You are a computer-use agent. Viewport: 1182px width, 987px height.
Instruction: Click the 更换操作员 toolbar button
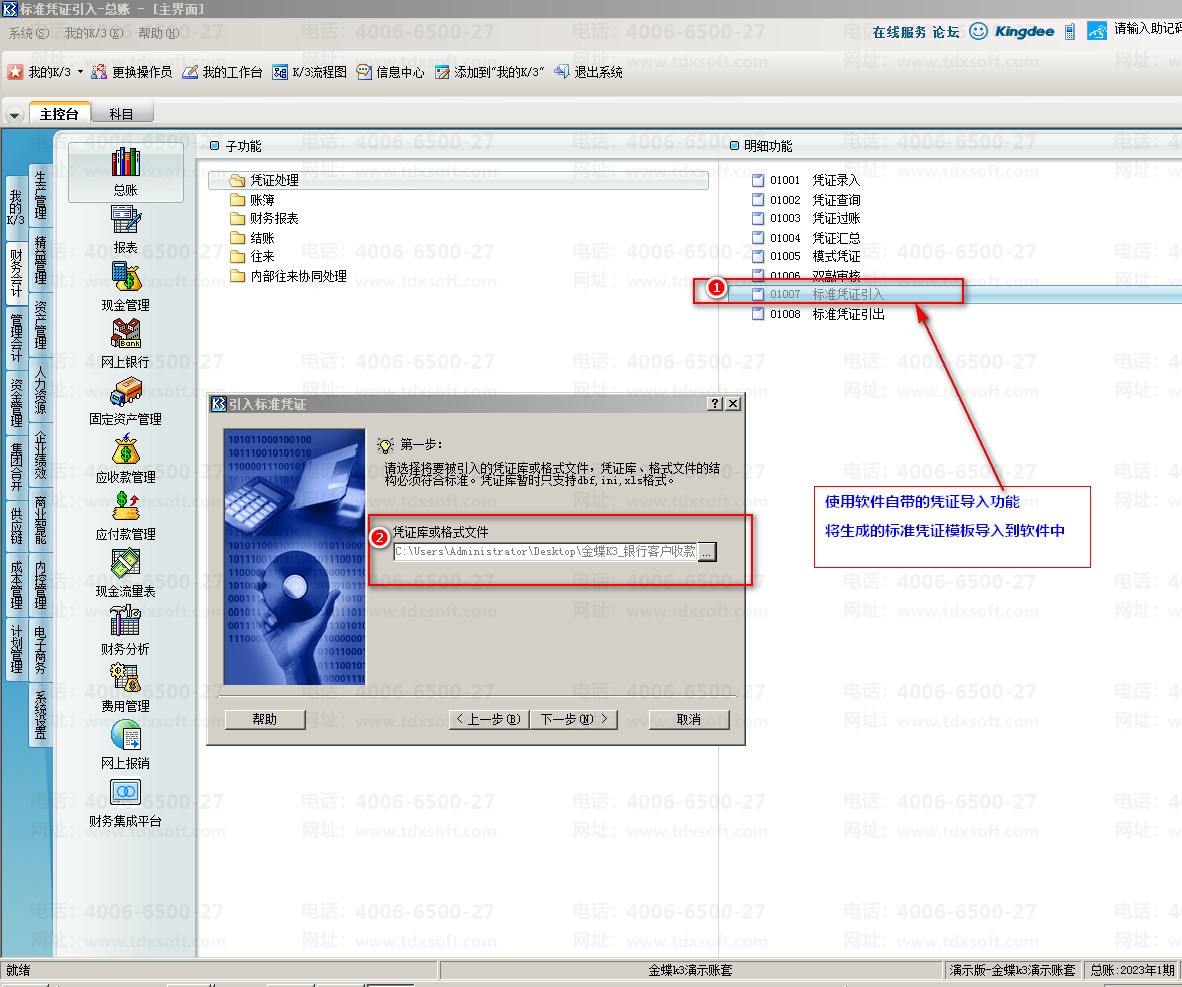coord(131,72)
